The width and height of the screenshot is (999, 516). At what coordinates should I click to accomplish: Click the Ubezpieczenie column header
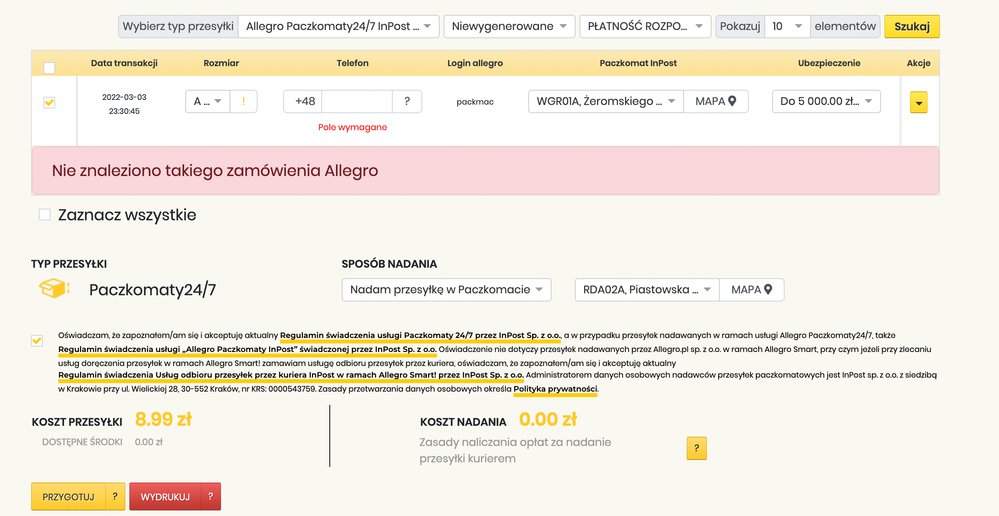click(x=829, y=63)
